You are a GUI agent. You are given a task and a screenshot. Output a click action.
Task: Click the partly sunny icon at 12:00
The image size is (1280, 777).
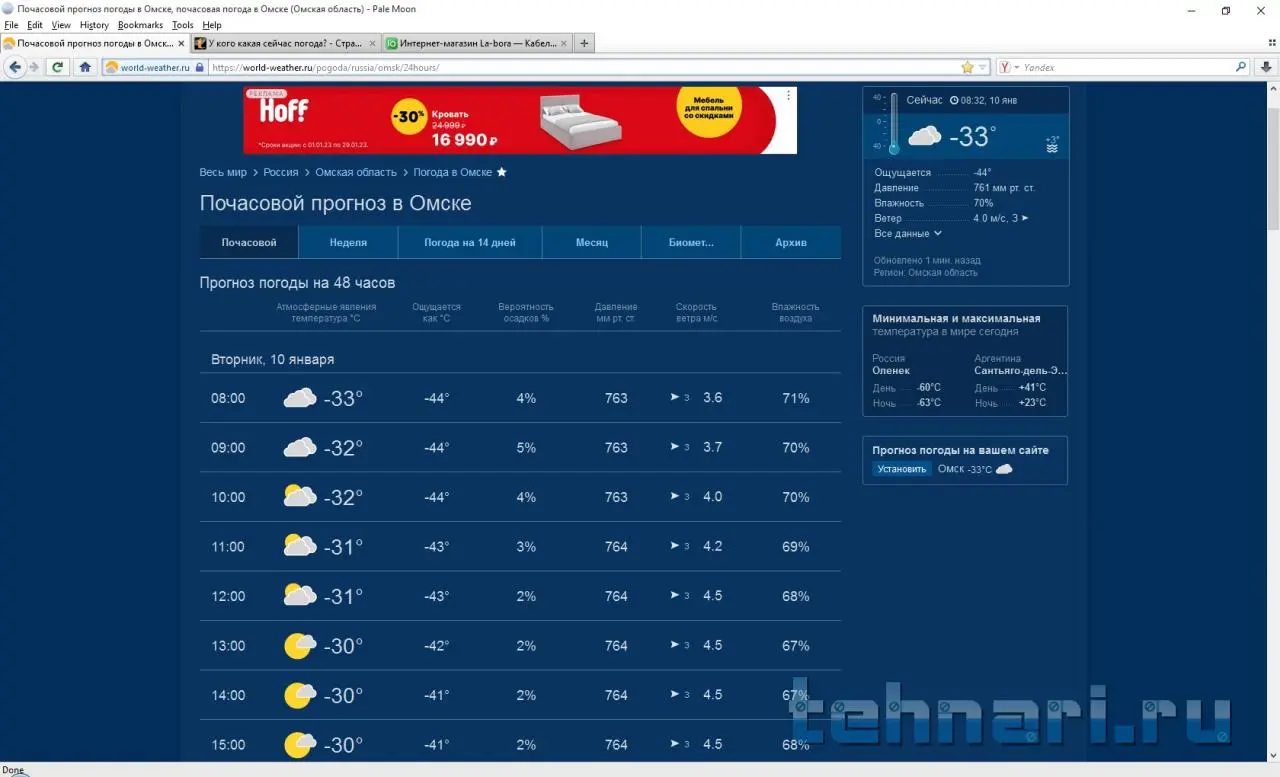pos(300,596)
